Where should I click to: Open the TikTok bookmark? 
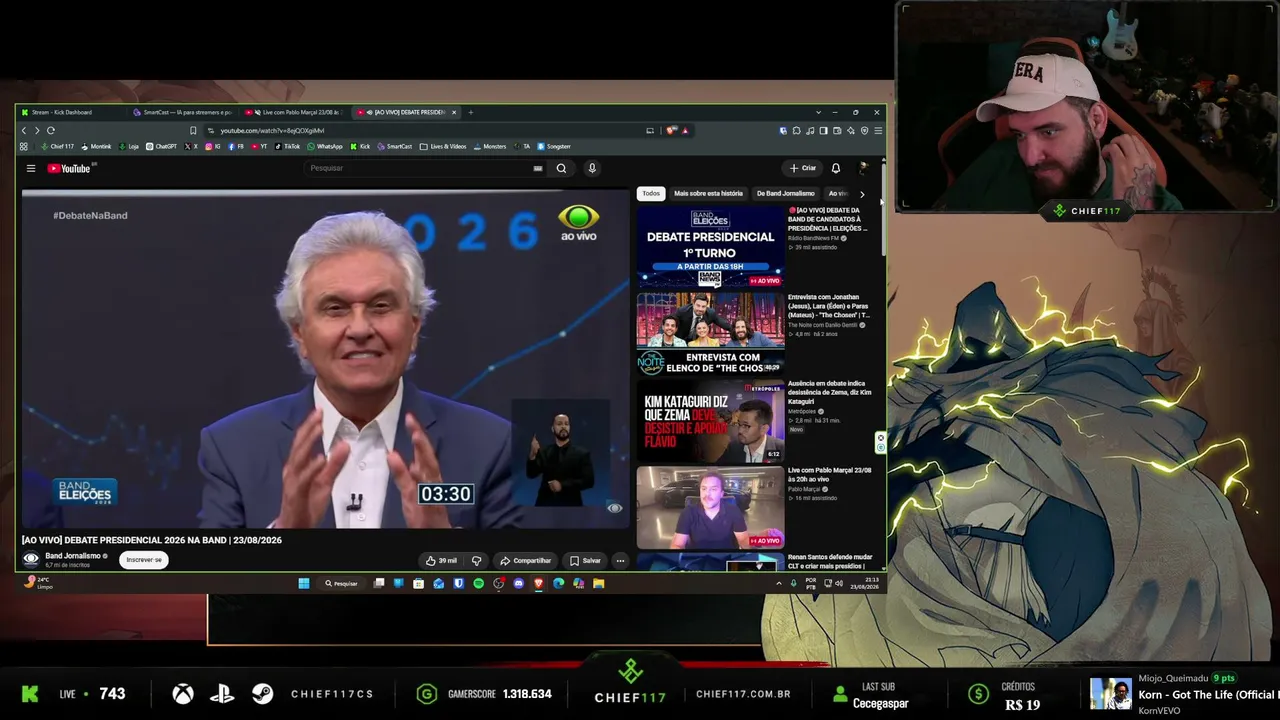[286, 147]
